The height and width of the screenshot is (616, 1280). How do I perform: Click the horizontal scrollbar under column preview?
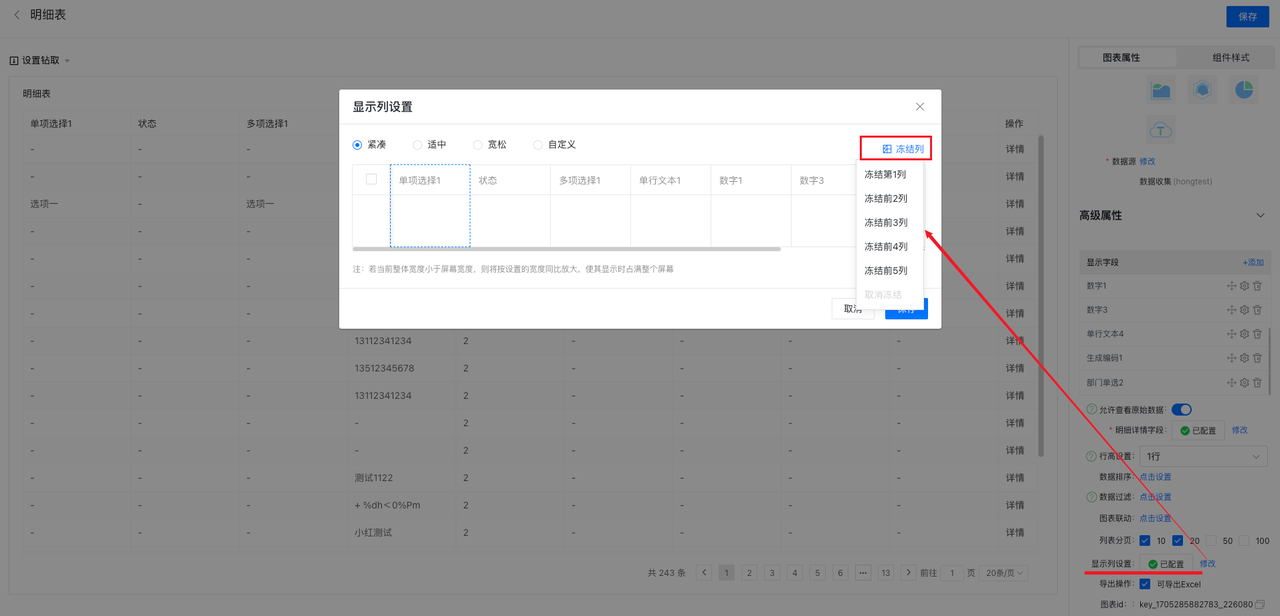tap(566, 249)
